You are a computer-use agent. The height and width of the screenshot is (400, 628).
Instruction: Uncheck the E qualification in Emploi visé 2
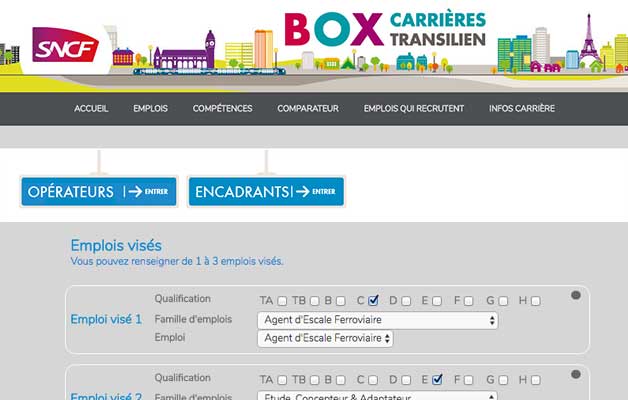coord(437,379)
